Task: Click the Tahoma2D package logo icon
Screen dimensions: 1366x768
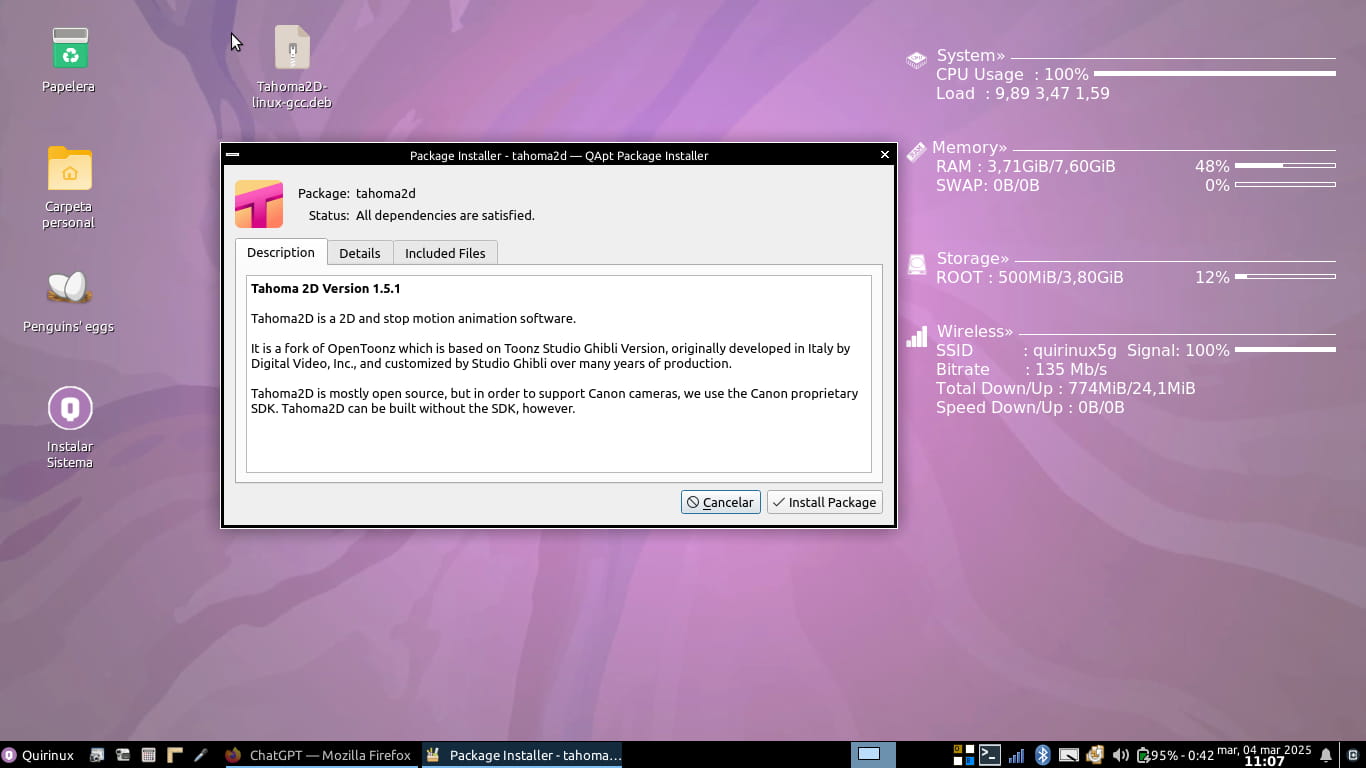Action: (259, 204)
